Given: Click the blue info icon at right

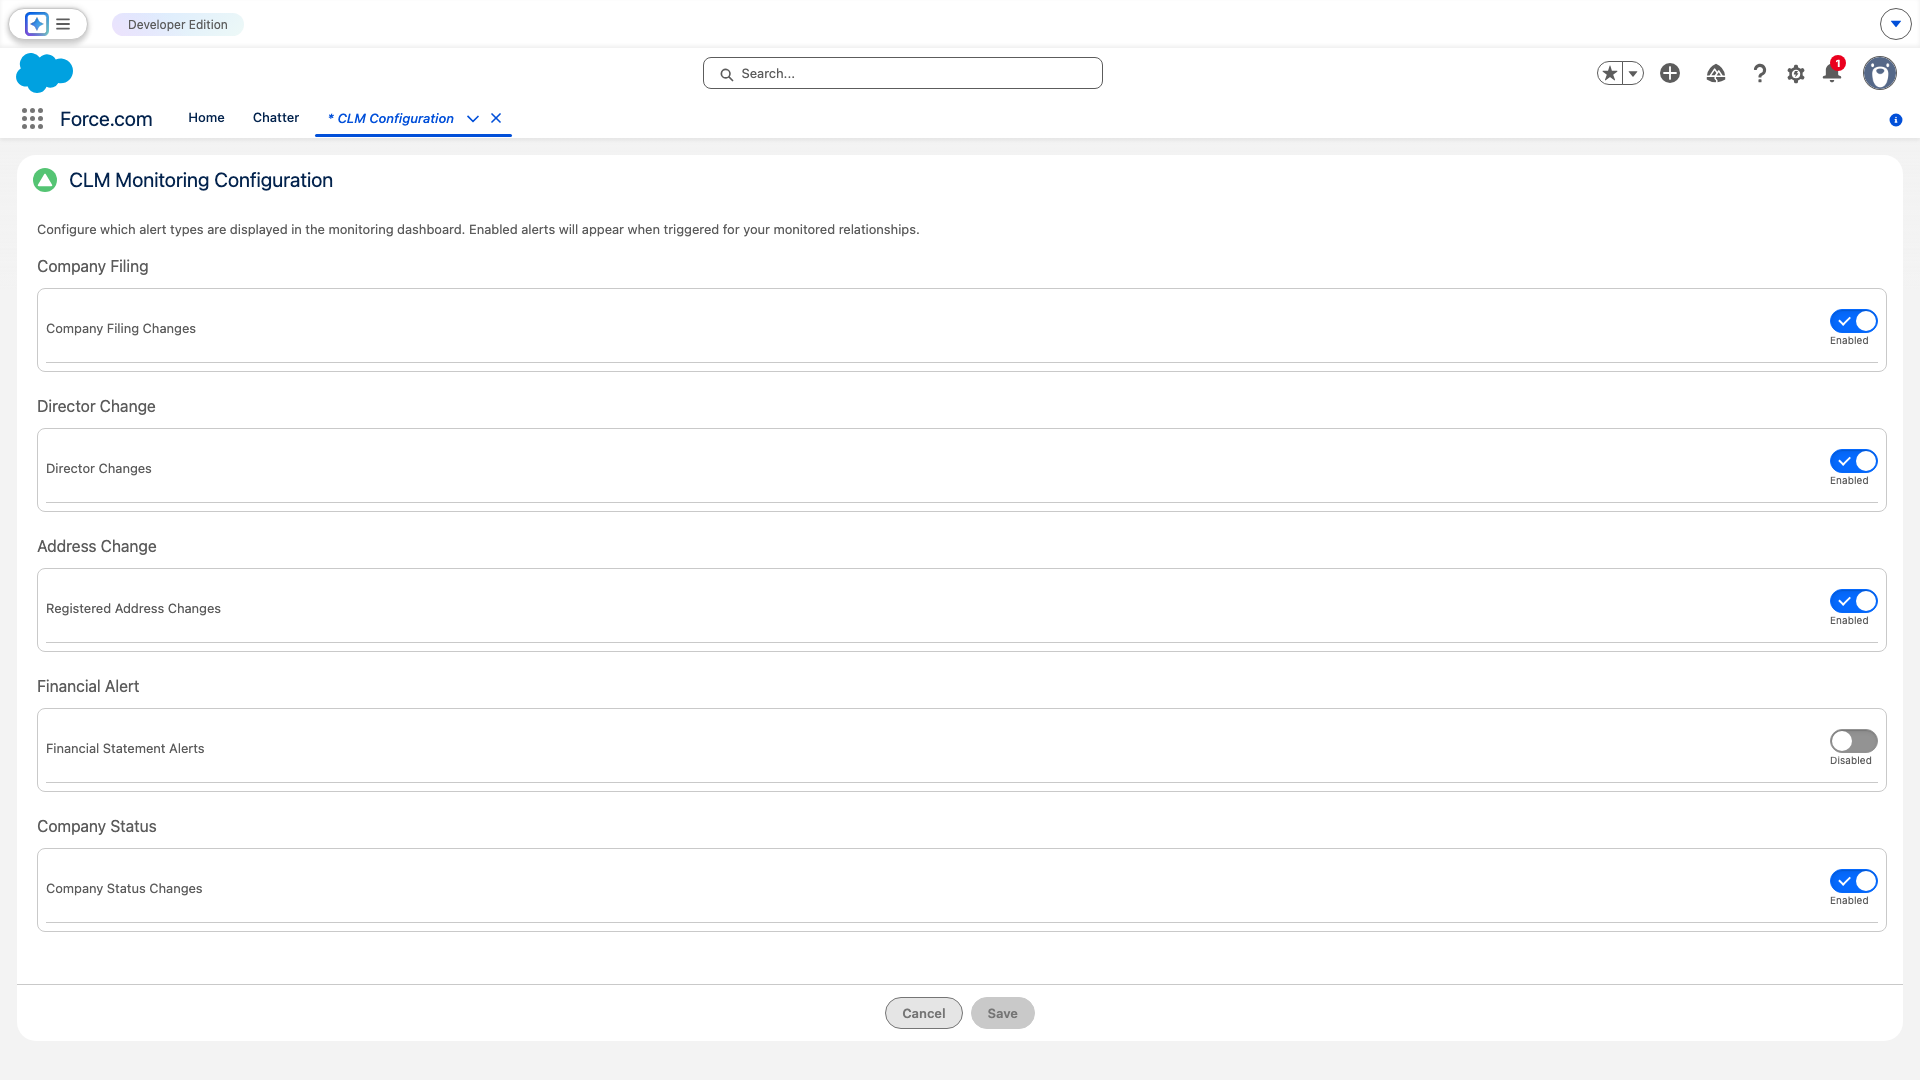Looking at the screenshot, I should coord(1895,120).
